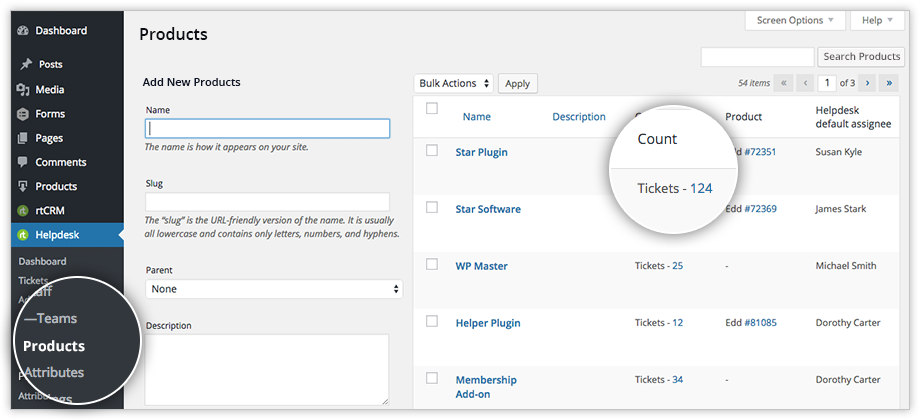Open the Pages menu item
This screenshot has height=420, width=920.
(x=49, y=138)
